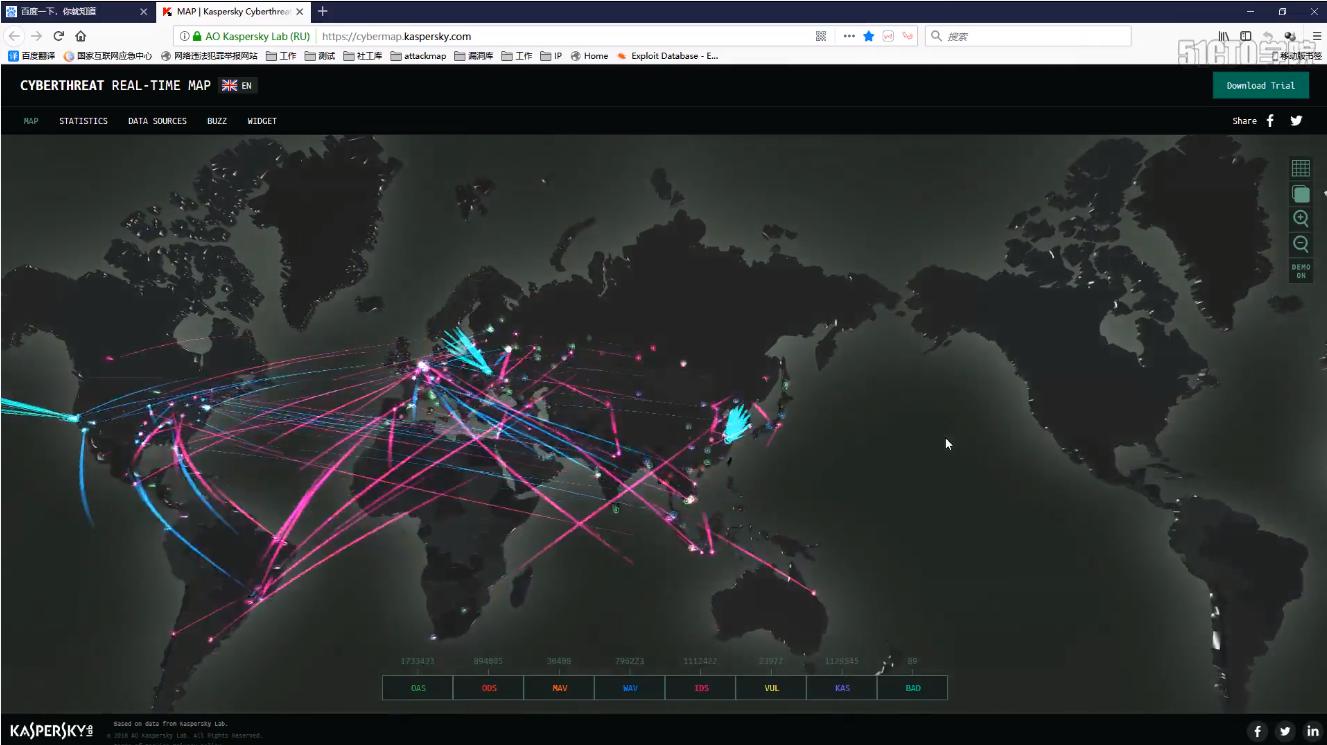Open the EN language selector
Image resolution: width=1327 pixels, height=745 pixels.
tap(237, 85)
